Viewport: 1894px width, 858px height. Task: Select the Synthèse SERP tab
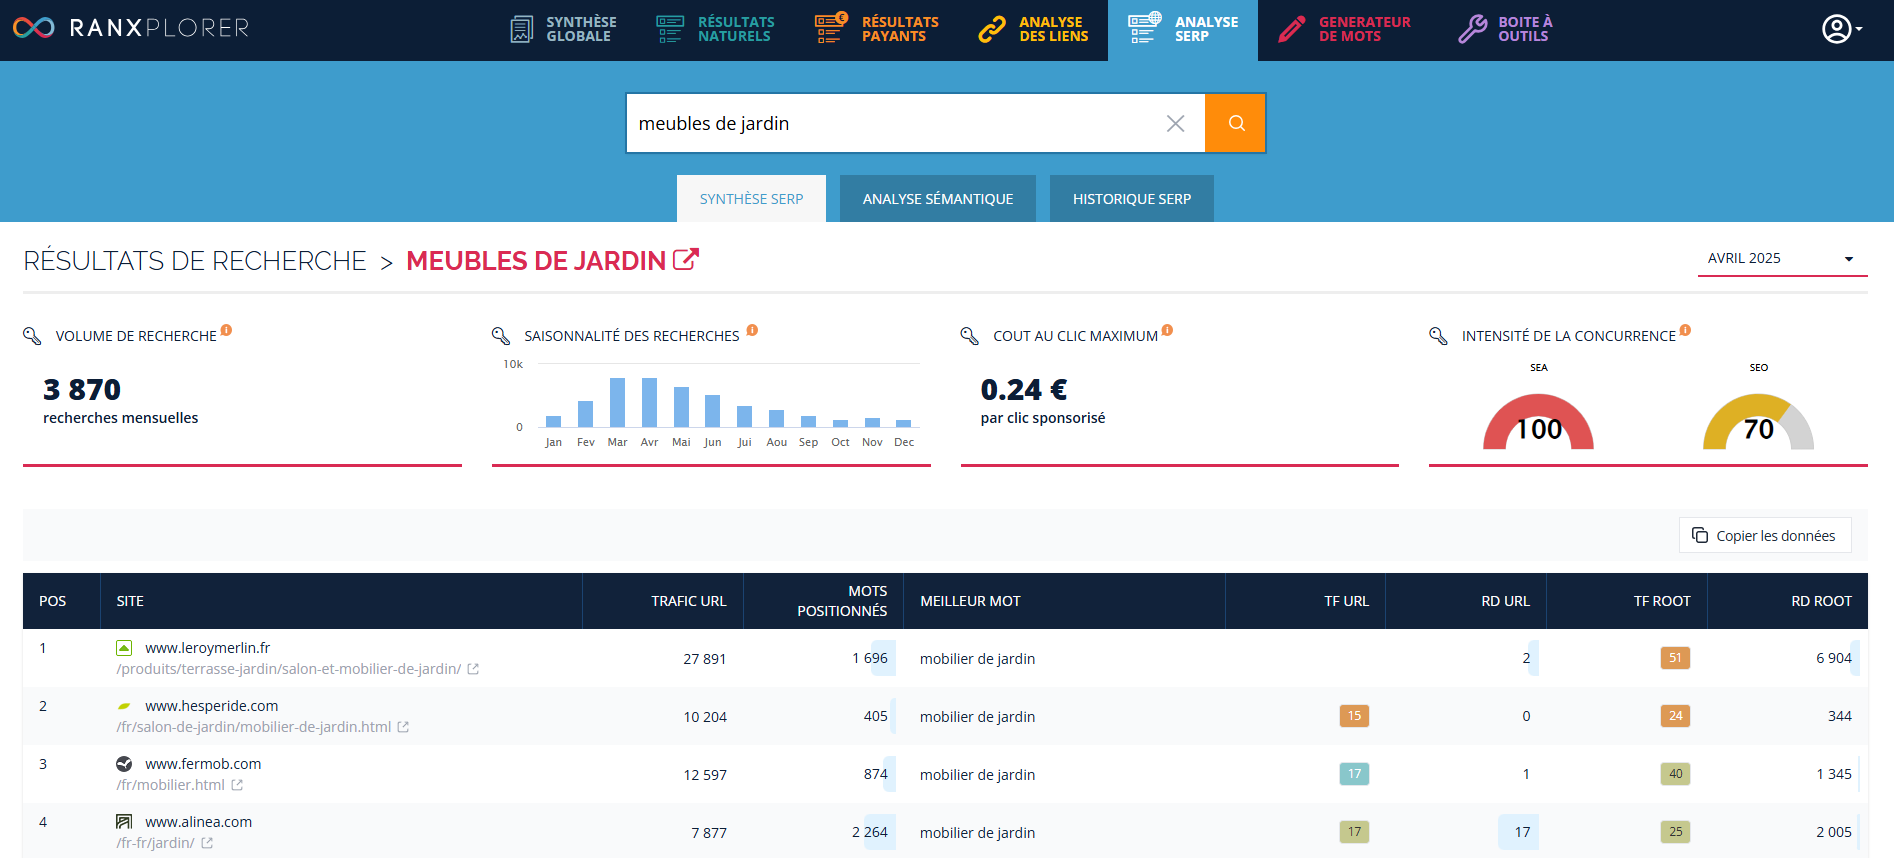point(751,199)
